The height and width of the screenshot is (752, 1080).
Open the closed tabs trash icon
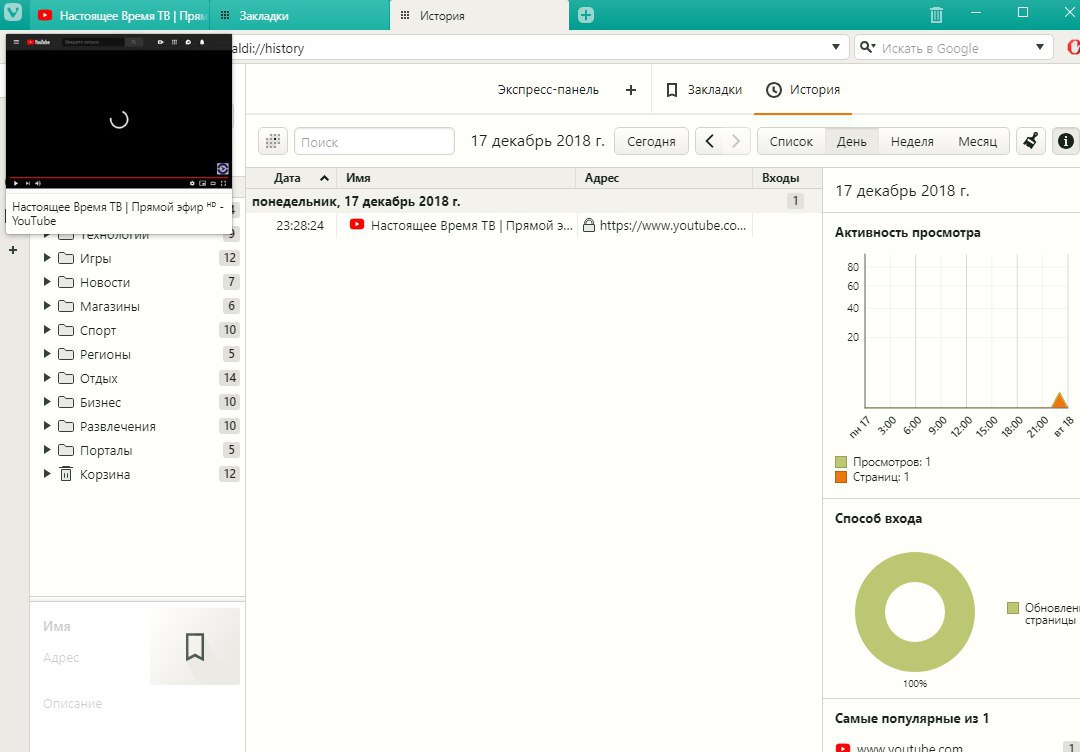tap(936, 14)
